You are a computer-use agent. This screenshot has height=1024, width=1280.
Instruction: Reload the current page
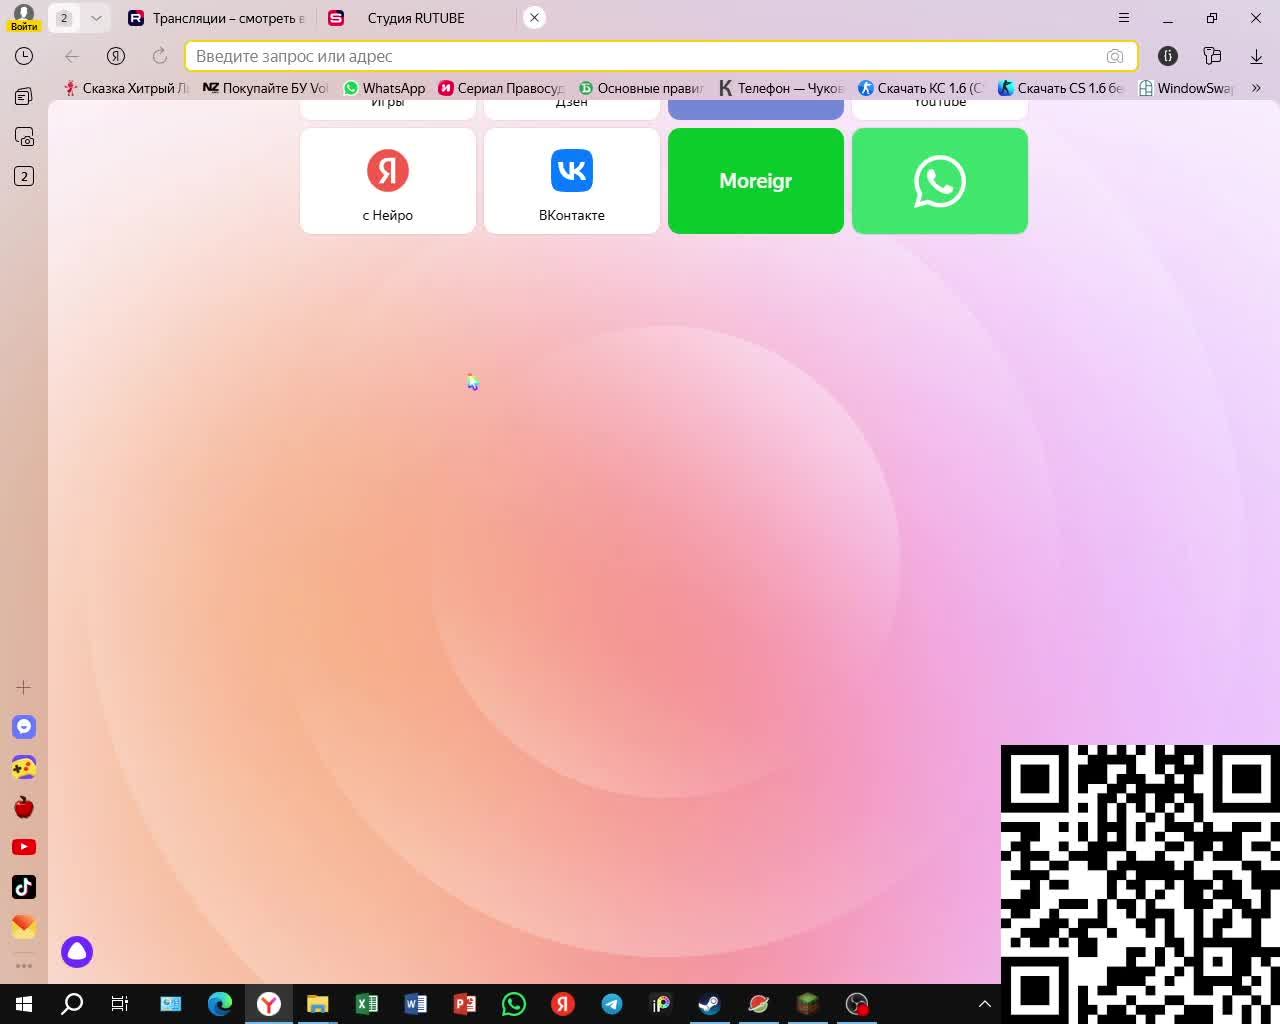pyautogui.click(x=160, y=56)
